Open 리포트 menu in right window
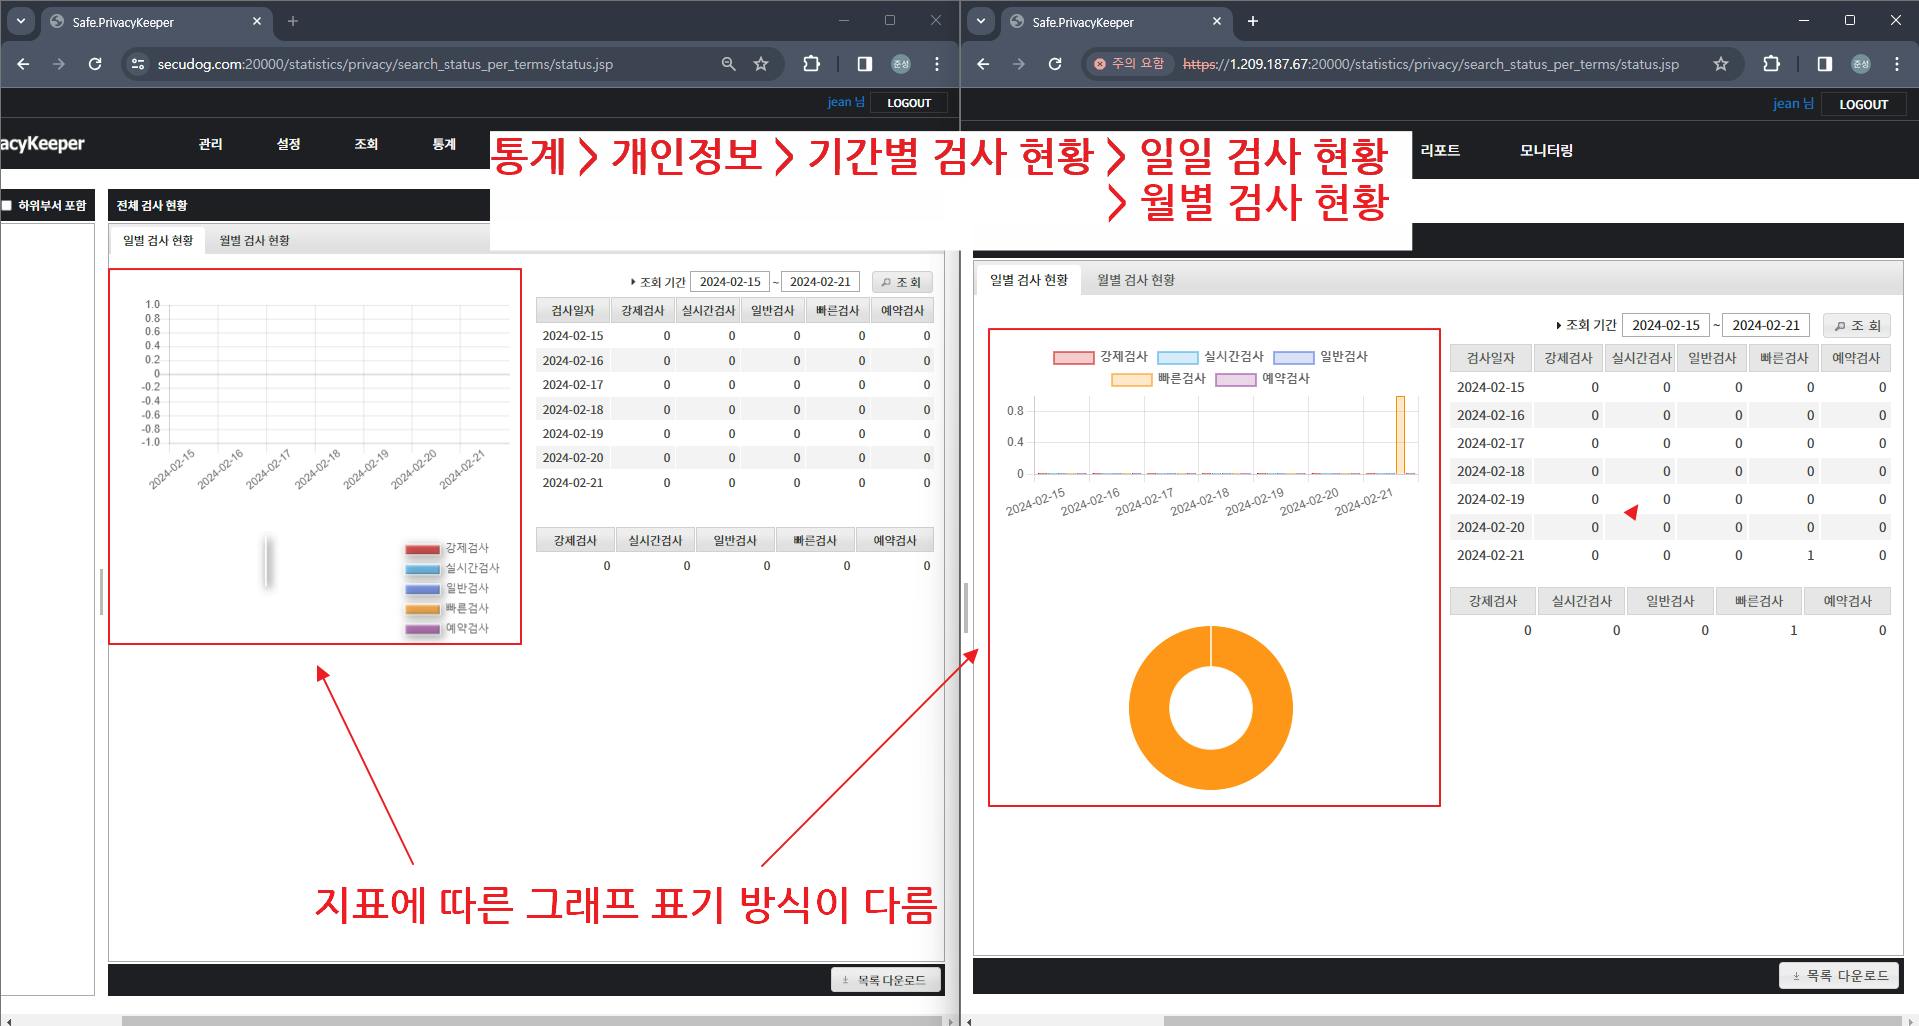Image resolution: width=1919 pixels, height=1026 pixels. (1440, 150)
